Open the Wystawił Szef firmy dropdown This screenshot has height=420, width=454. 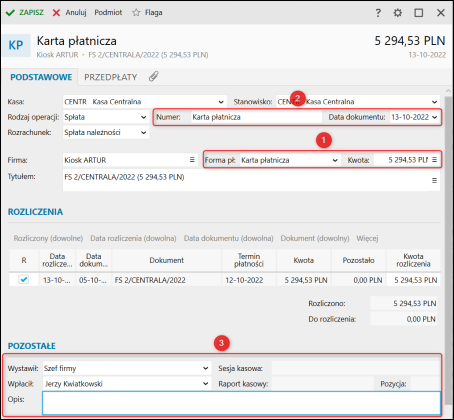tap(206, 368)
